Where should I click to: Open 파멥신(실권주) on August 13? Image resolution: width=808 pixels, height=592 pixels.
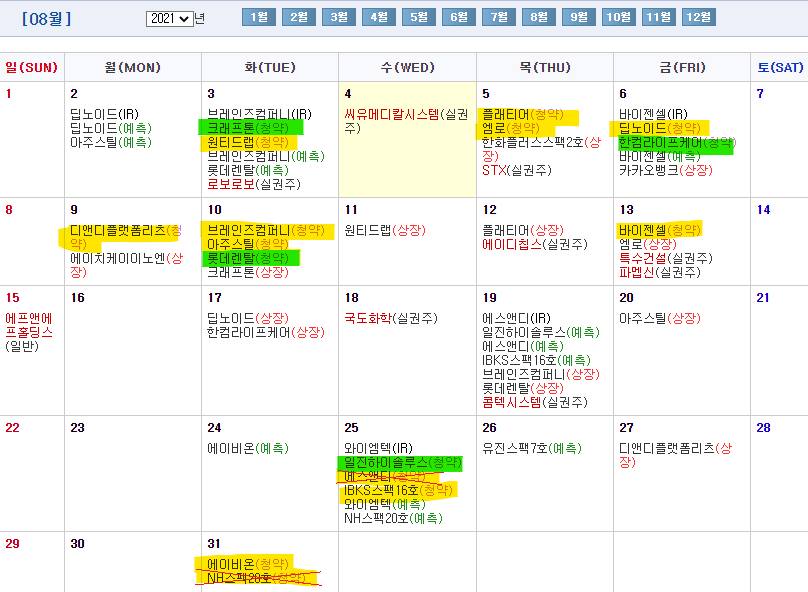[660, 272]
